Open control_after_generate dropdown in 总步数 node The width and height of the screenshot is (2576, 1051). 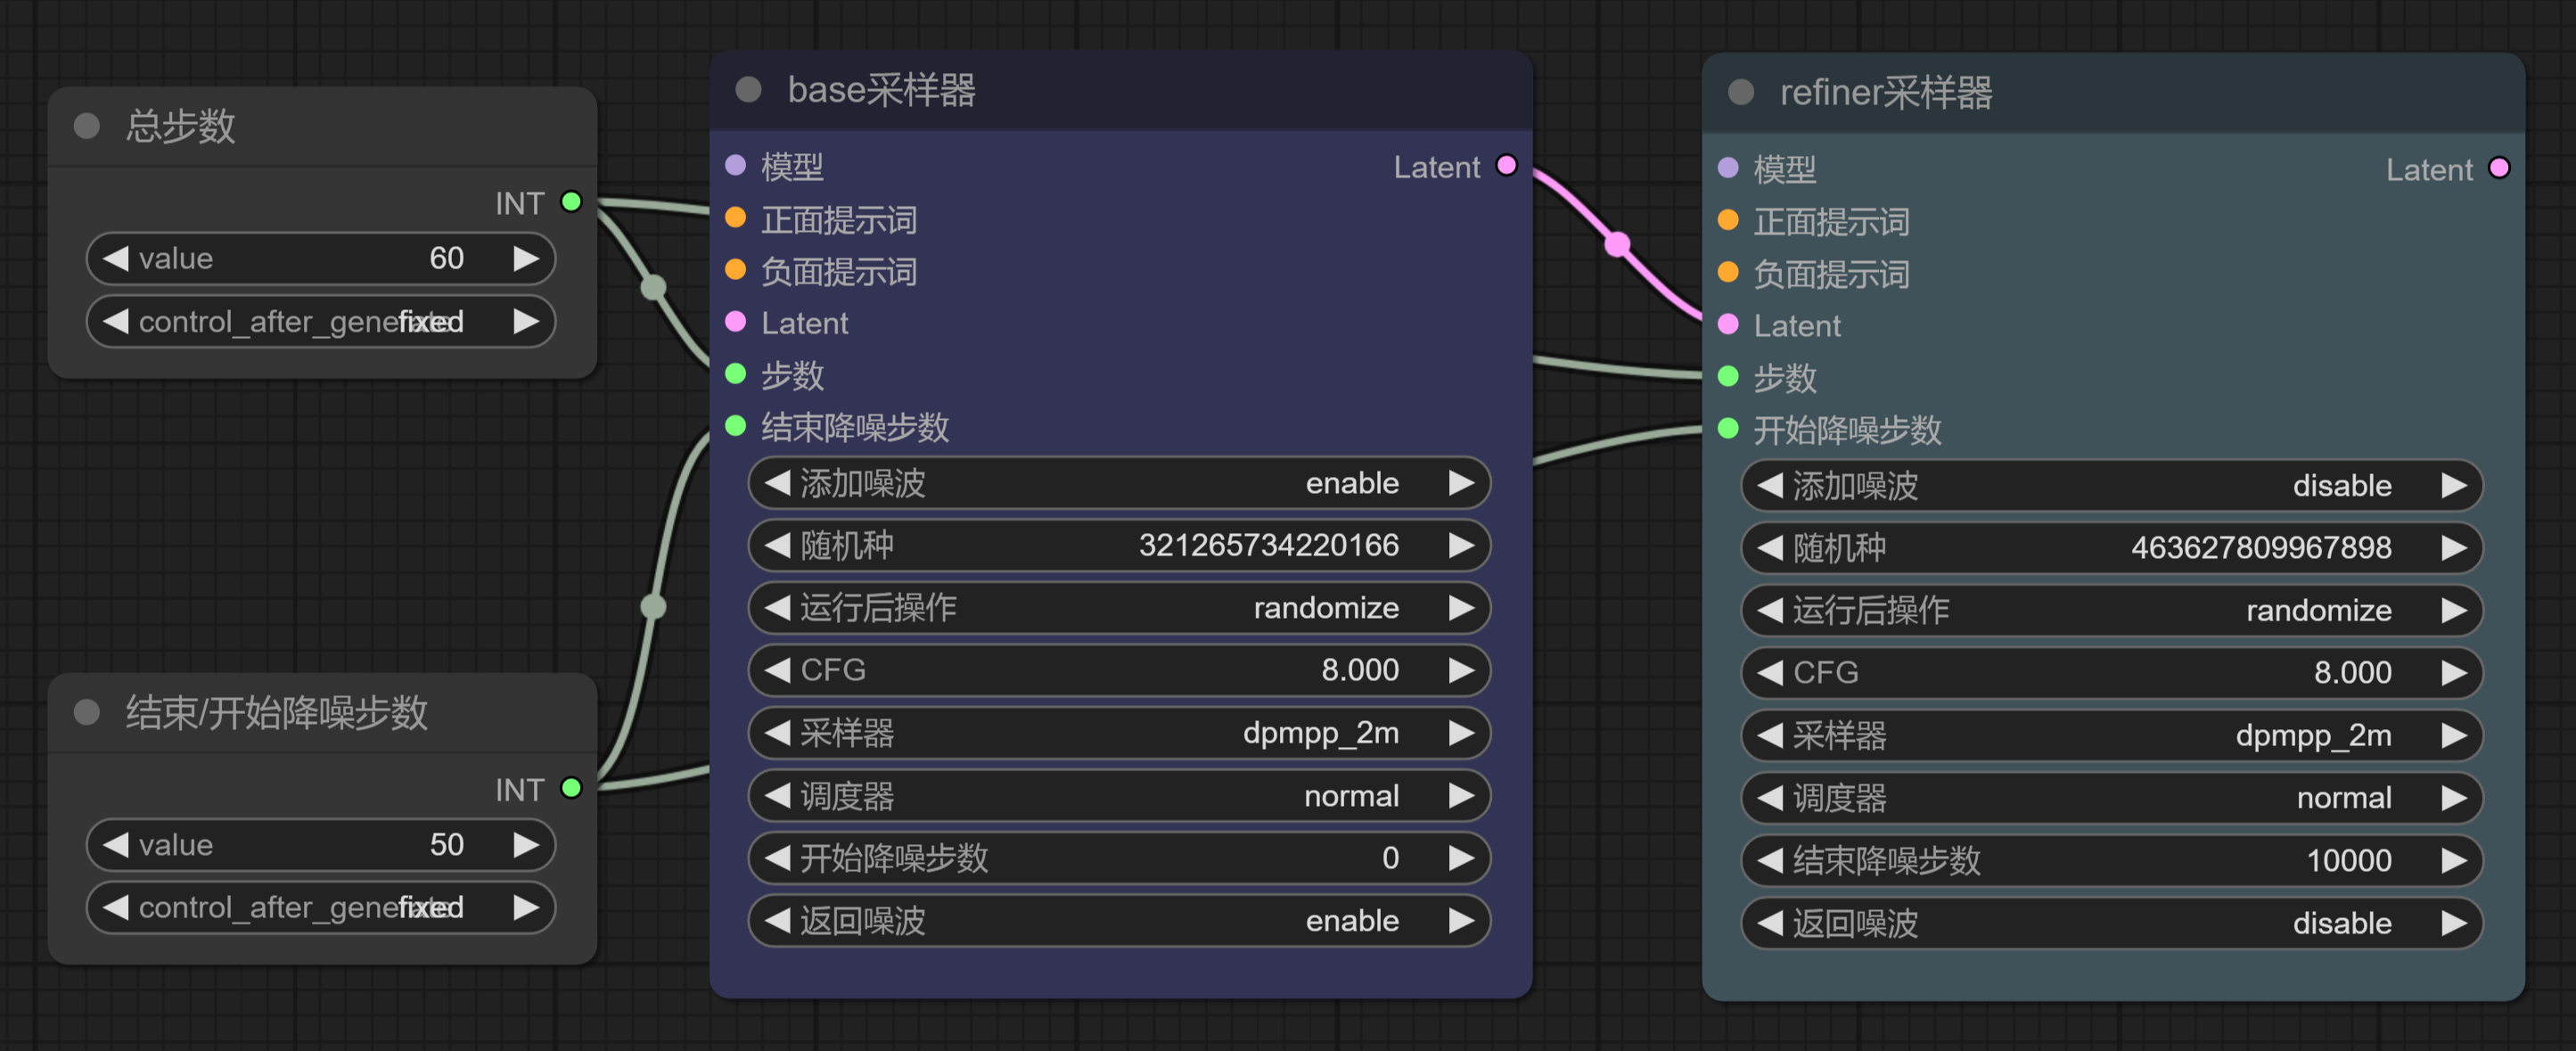pos(321,321)
